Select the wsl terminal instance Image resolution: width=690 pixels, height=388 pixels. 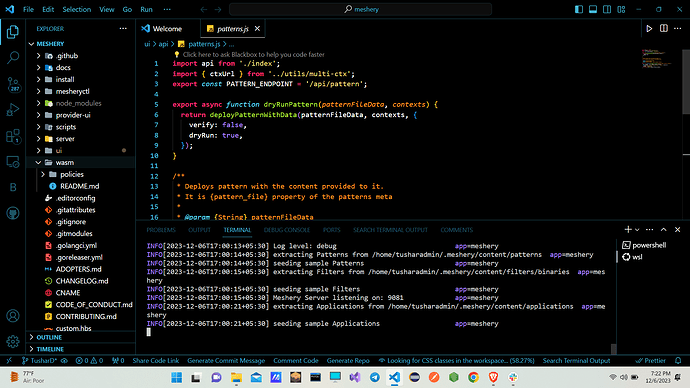(x=632, y=257)
